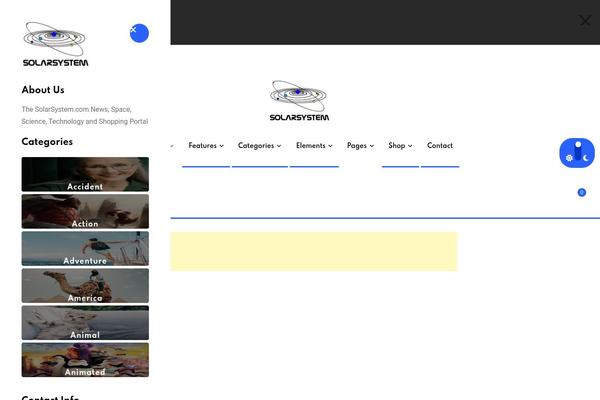Open the Accident category thumbnail
The height and width of the screenshot is (400, 600).
85,174
